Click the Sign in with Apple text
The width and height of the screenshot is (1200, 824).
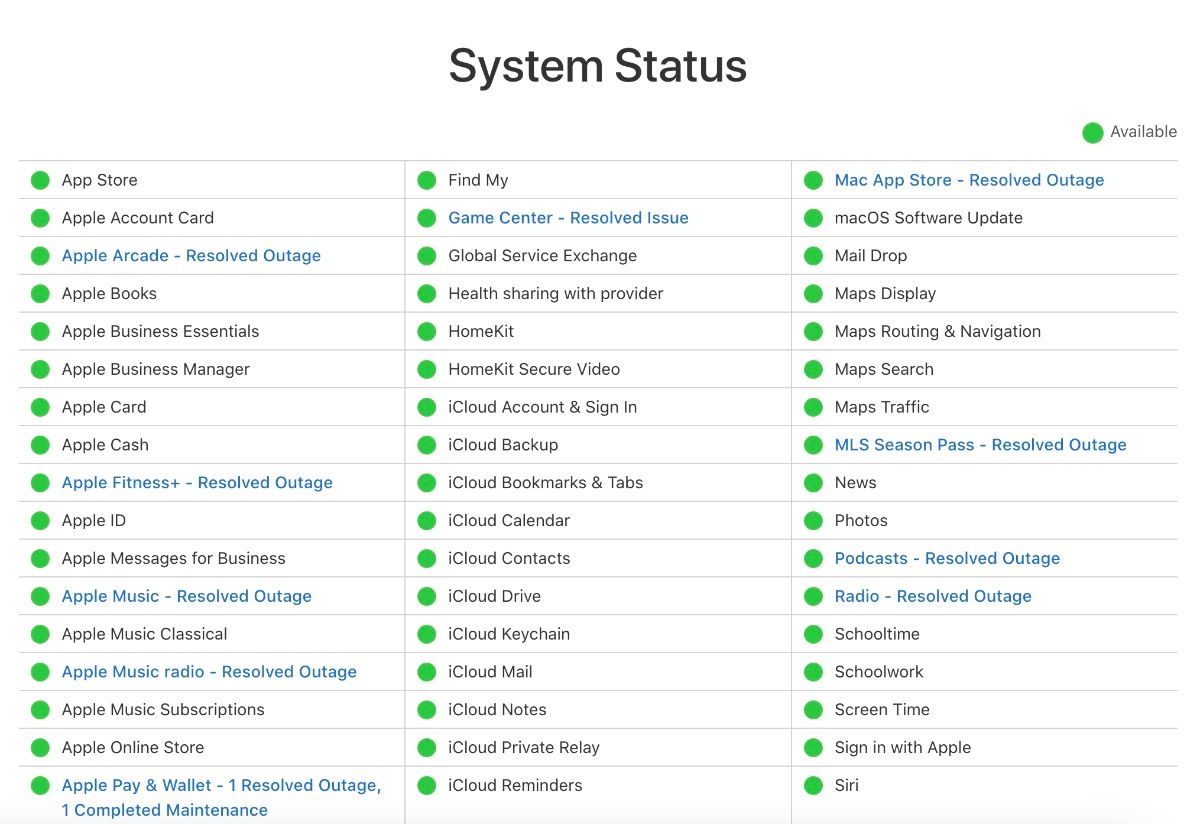(x=903, y=747)
